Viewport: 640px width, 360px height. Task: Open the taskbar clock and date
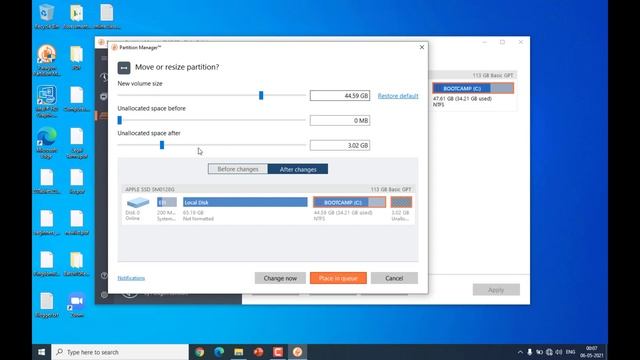[591, 352]
